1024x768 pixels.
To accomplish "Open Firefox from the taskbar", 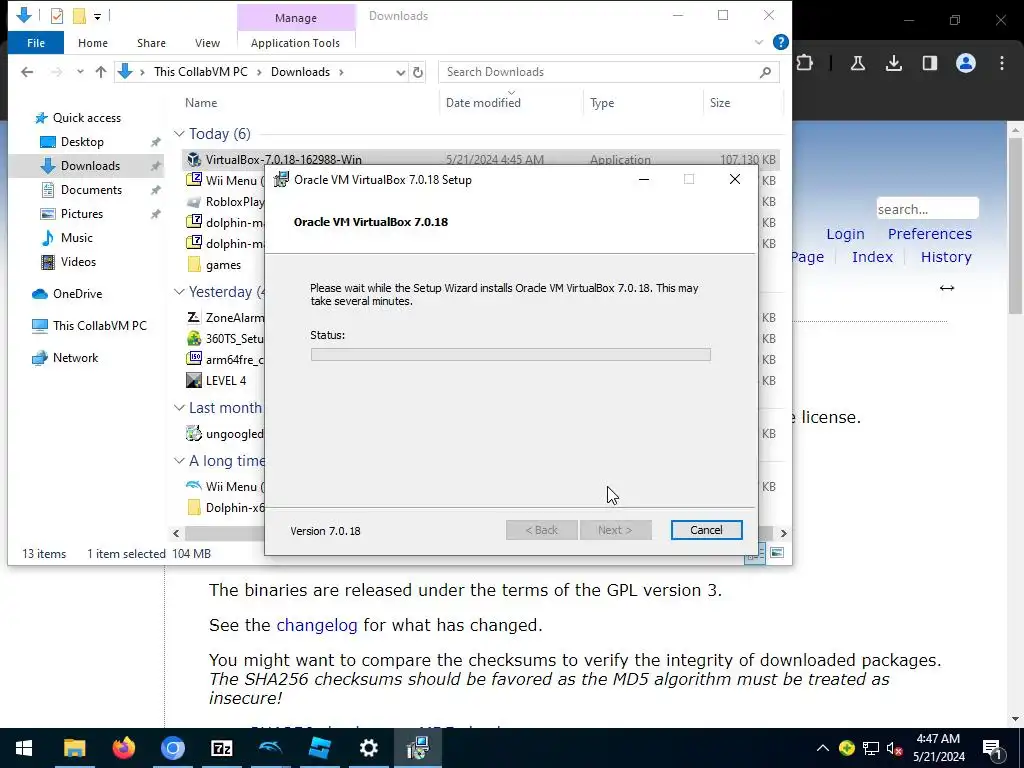I will coord(123,748).
